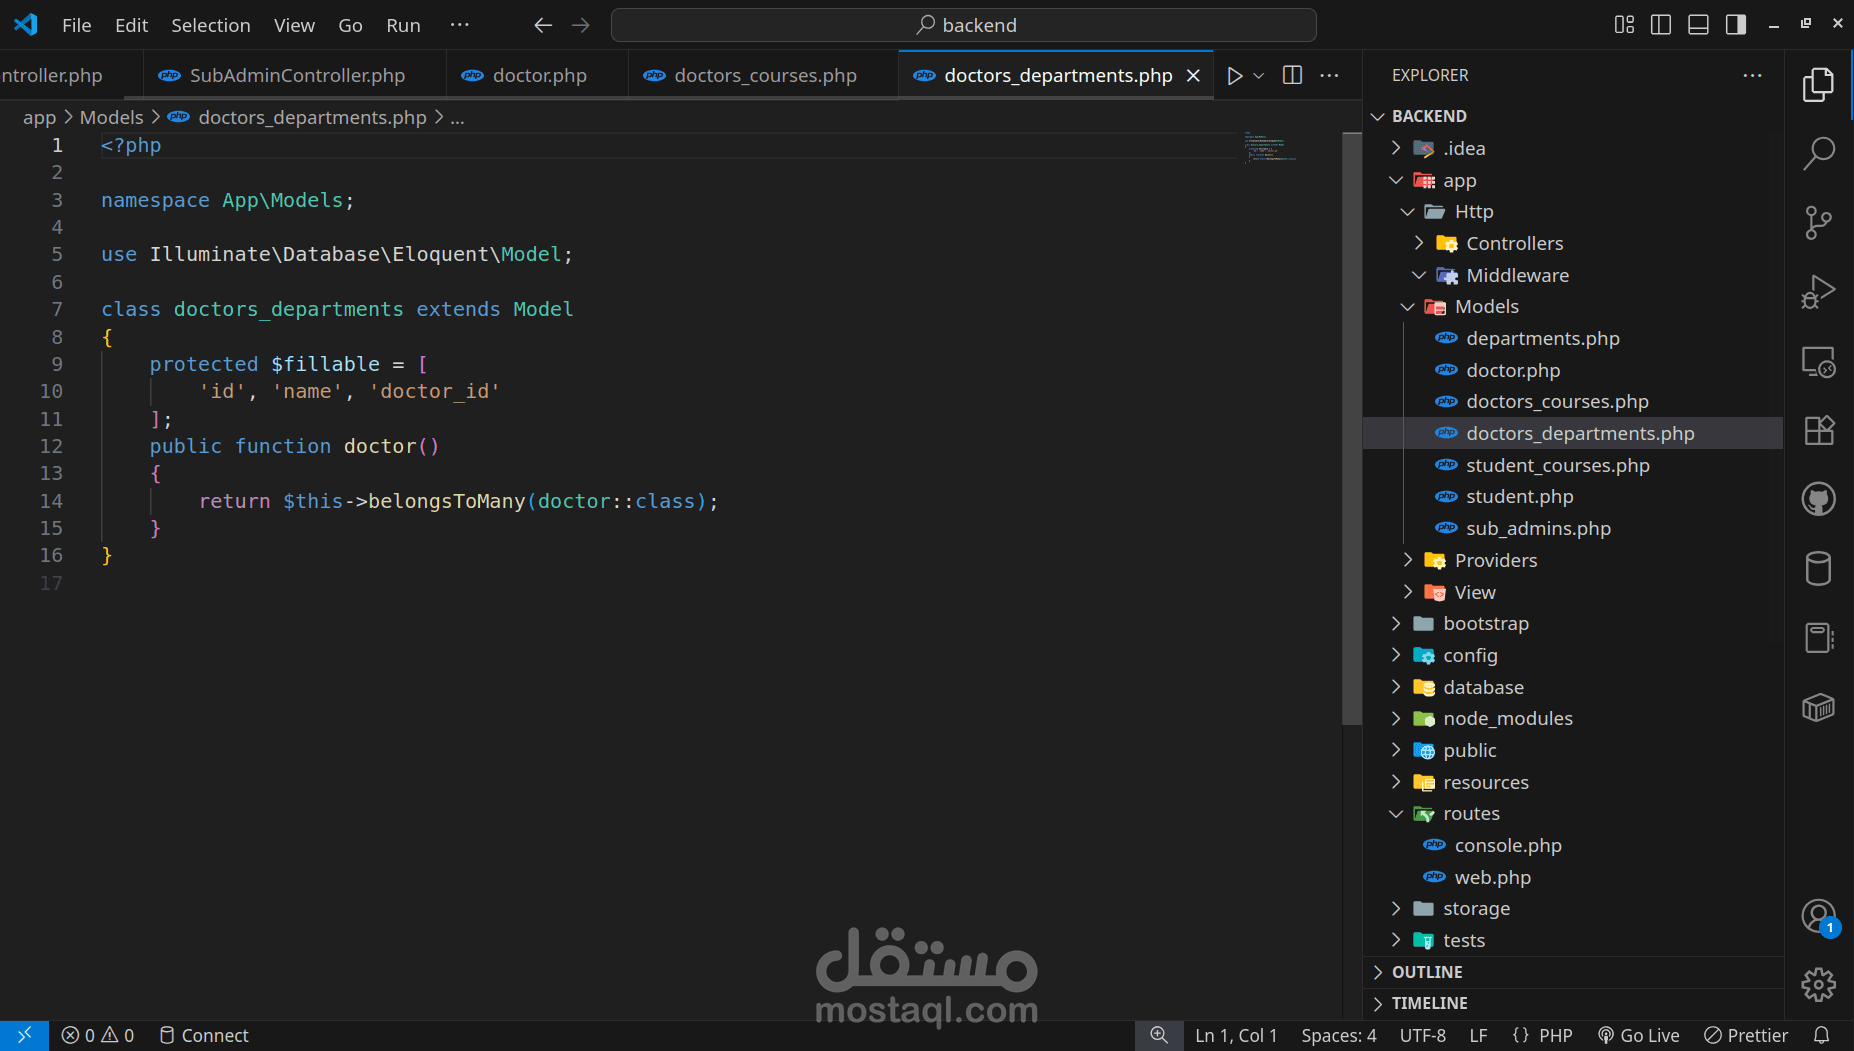Open departments.php in the explorer
This screenshot has height=1051, width=1854.
pos(1572,338)
